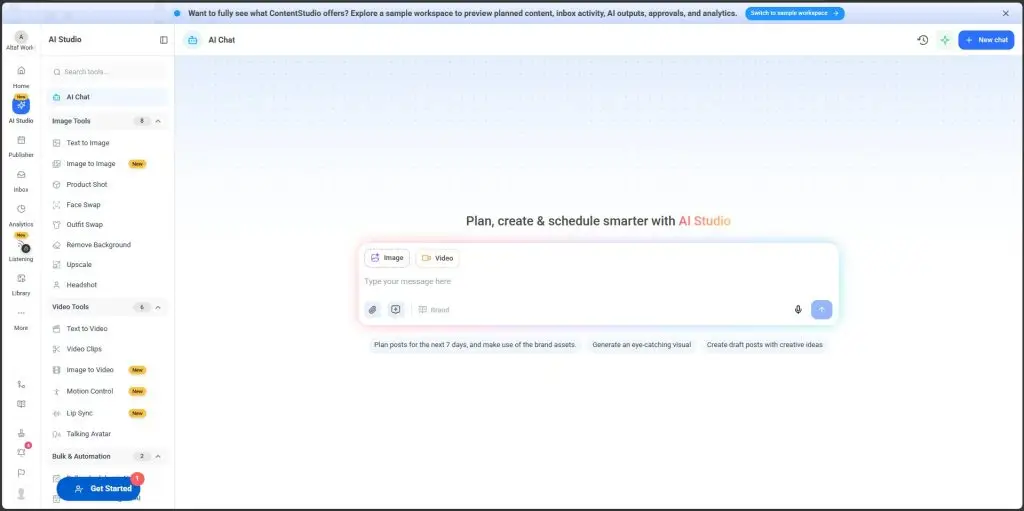This screenshot has width=1024, height=511.
Task: Click the add media icon beside paperclip
Action: pyautogui.click(x=395, y=310)
